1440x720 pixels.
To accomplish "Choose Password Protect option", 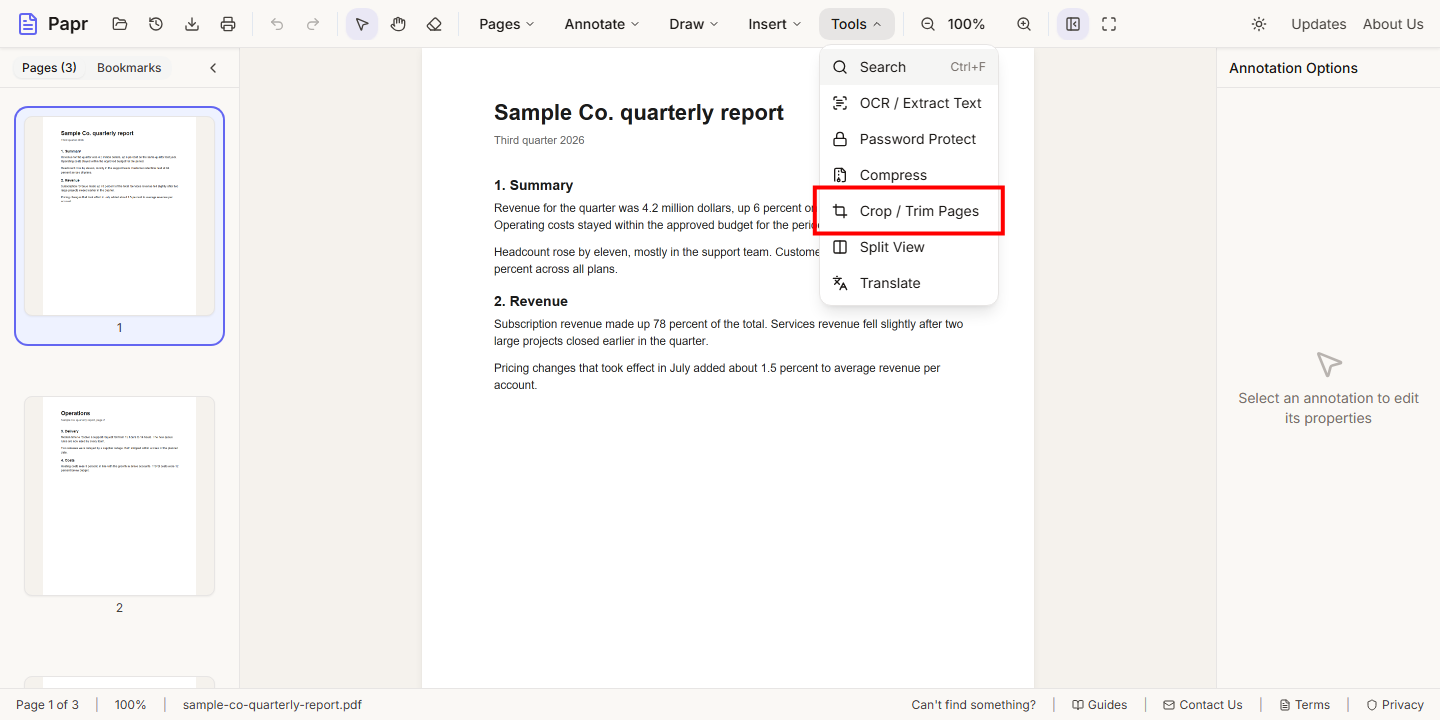I will tap(909, 139).
